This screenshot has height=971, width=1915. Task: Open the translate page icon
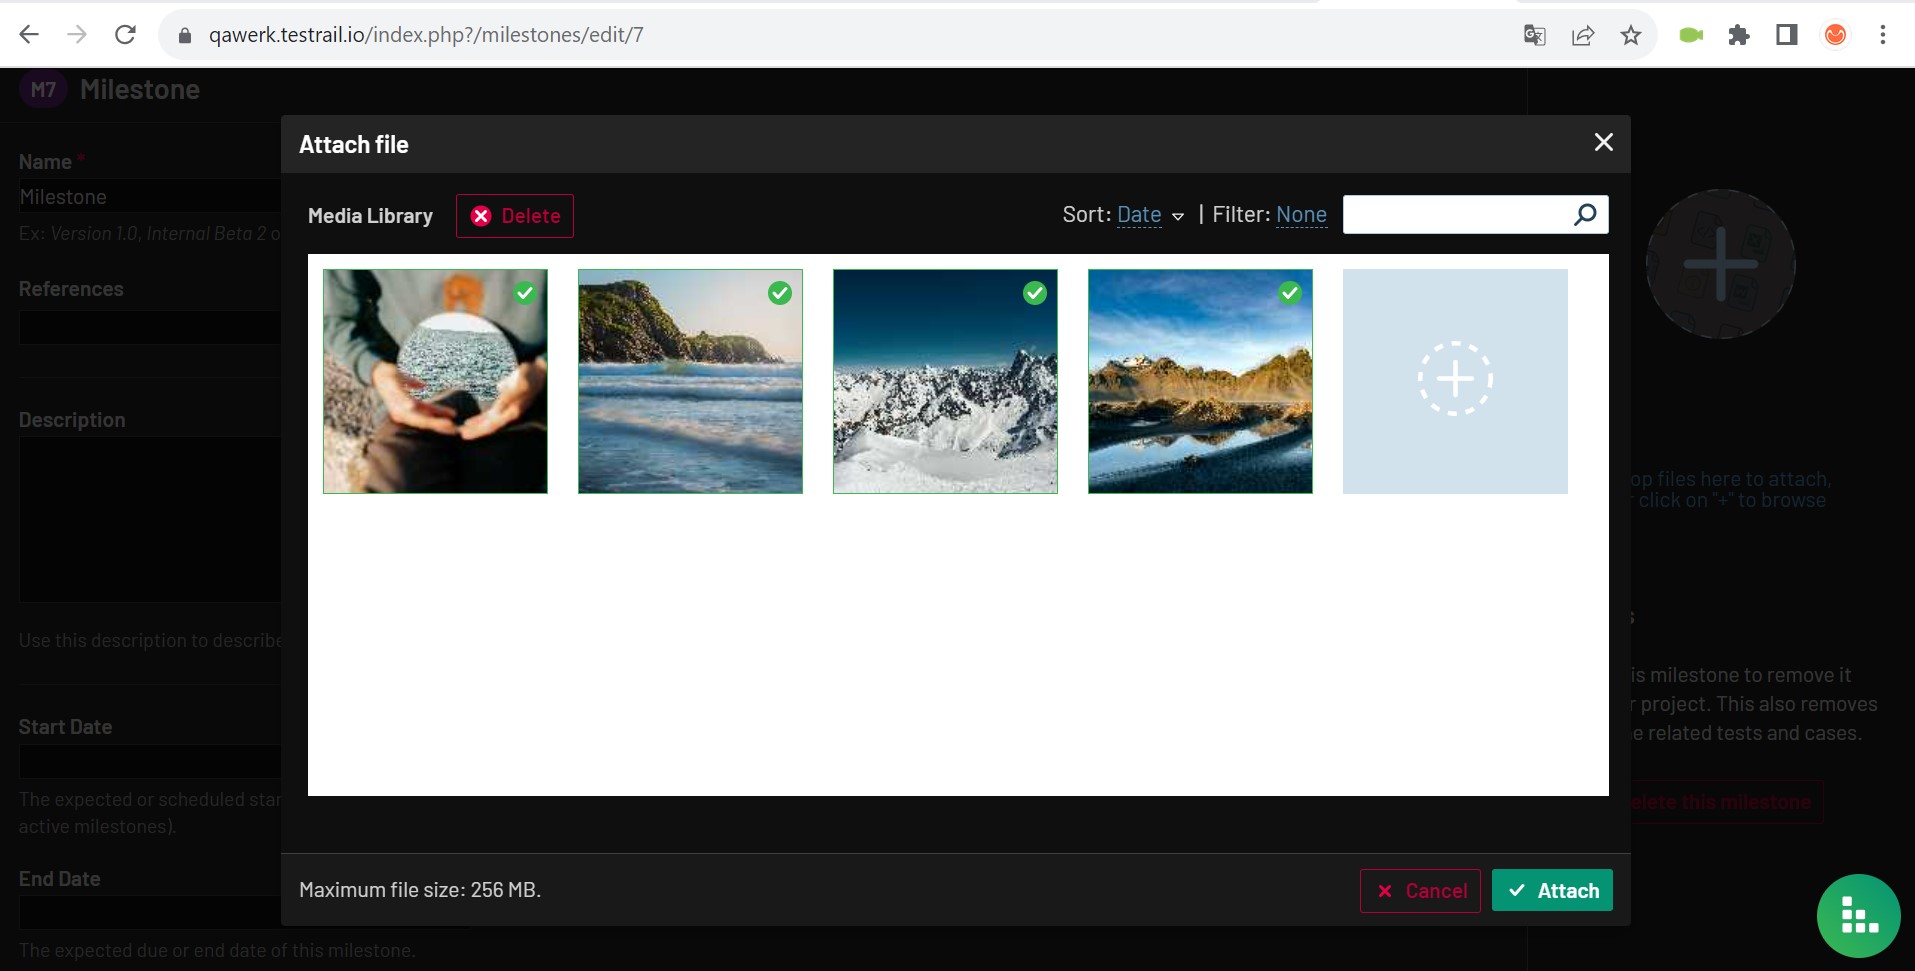pos(1534,35)
